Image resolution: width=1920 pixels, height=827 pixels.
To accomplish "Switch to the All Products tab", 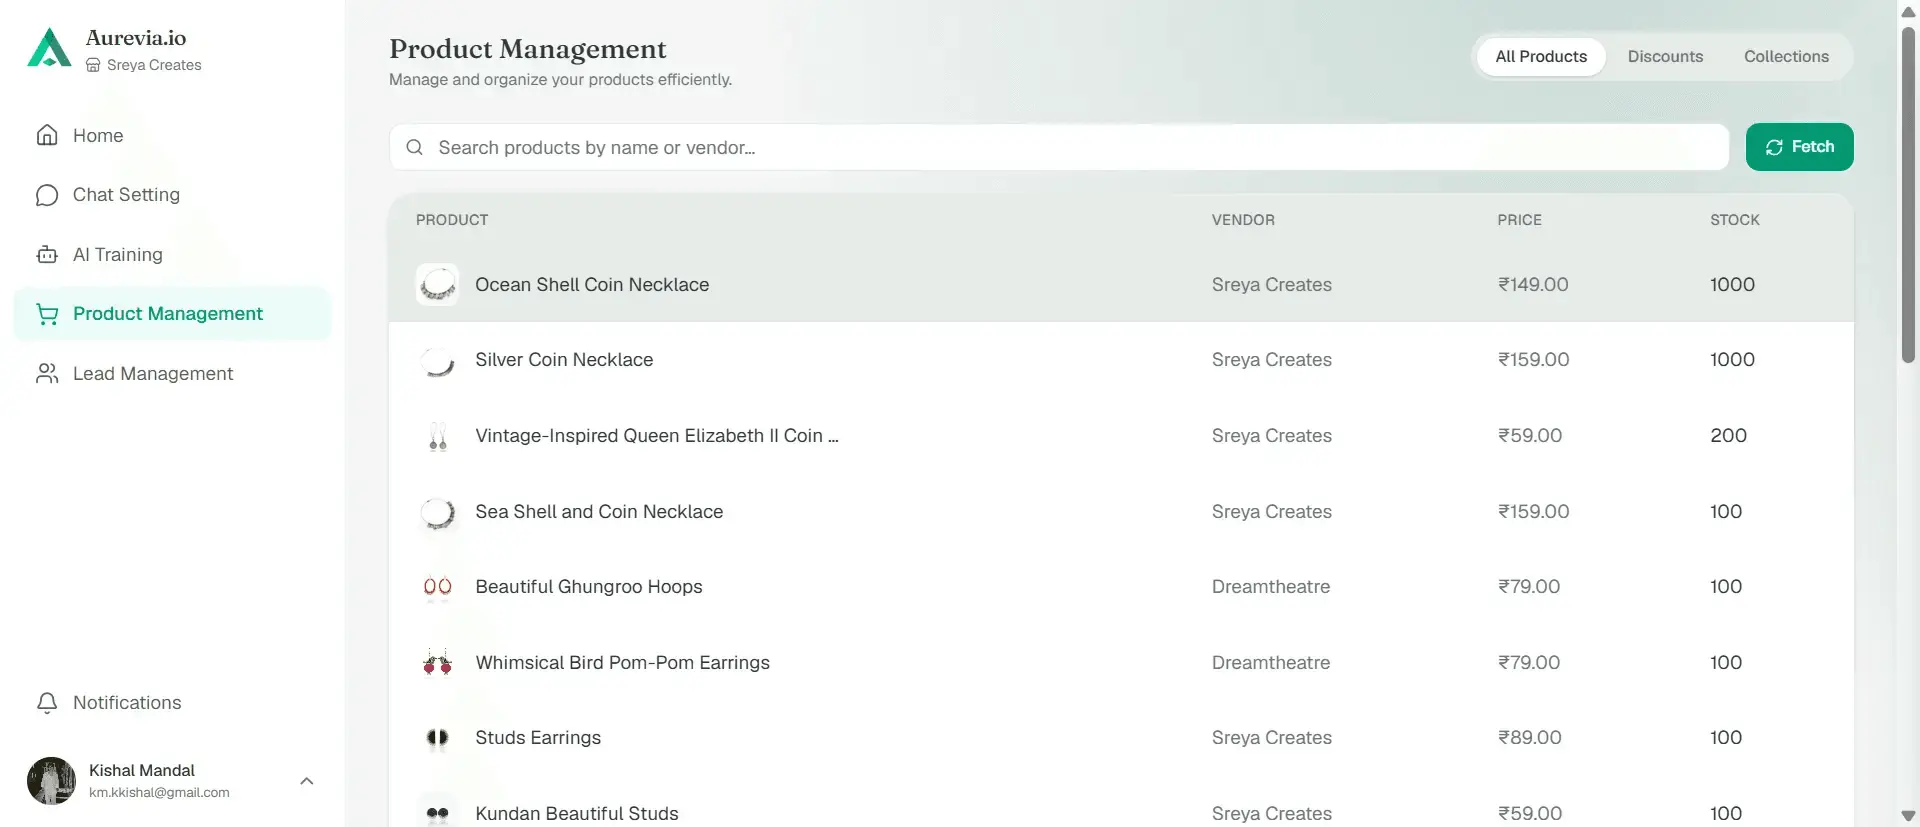I will click(x=1541, y=57).
